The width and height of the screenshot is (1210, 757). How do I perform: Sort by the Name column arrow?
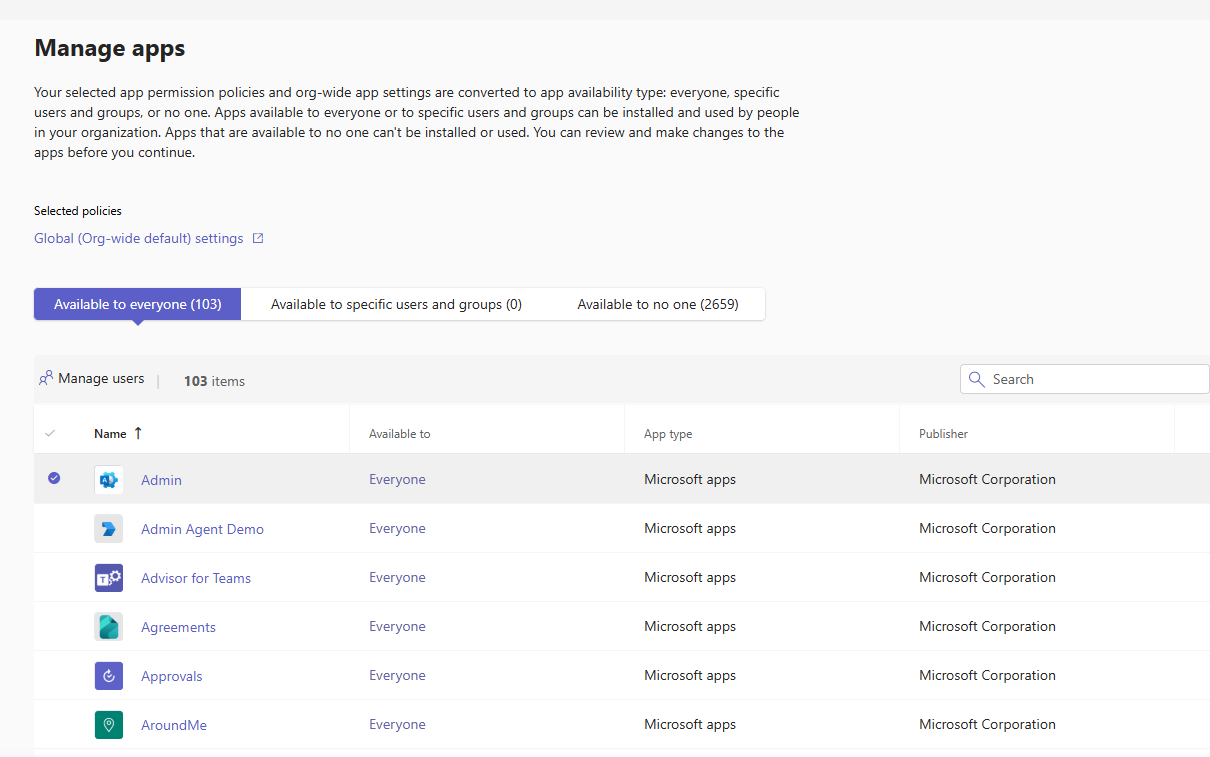[x=138, y=433]
